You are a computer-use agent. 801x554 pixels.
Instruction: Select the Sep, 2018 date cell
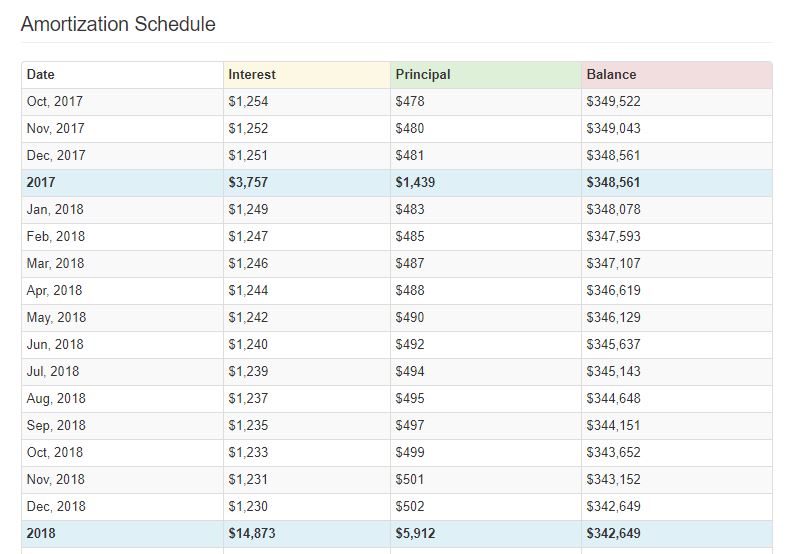click(56, 425)
